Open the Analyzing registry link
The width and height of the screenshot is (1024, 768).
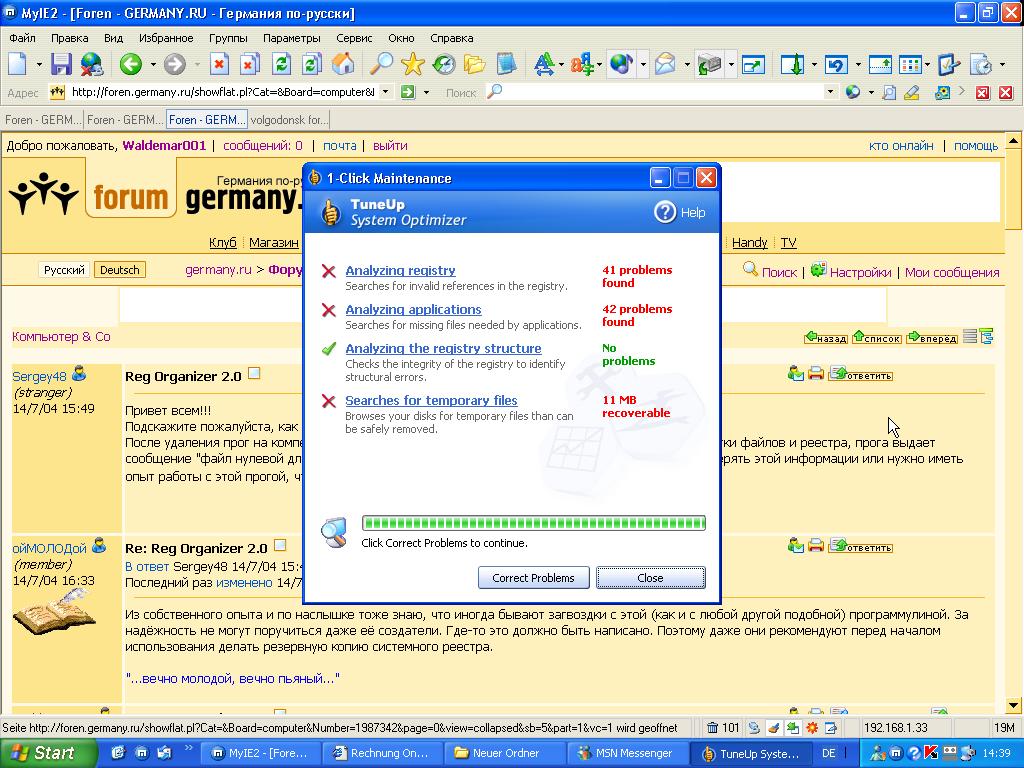pos(400,270)
